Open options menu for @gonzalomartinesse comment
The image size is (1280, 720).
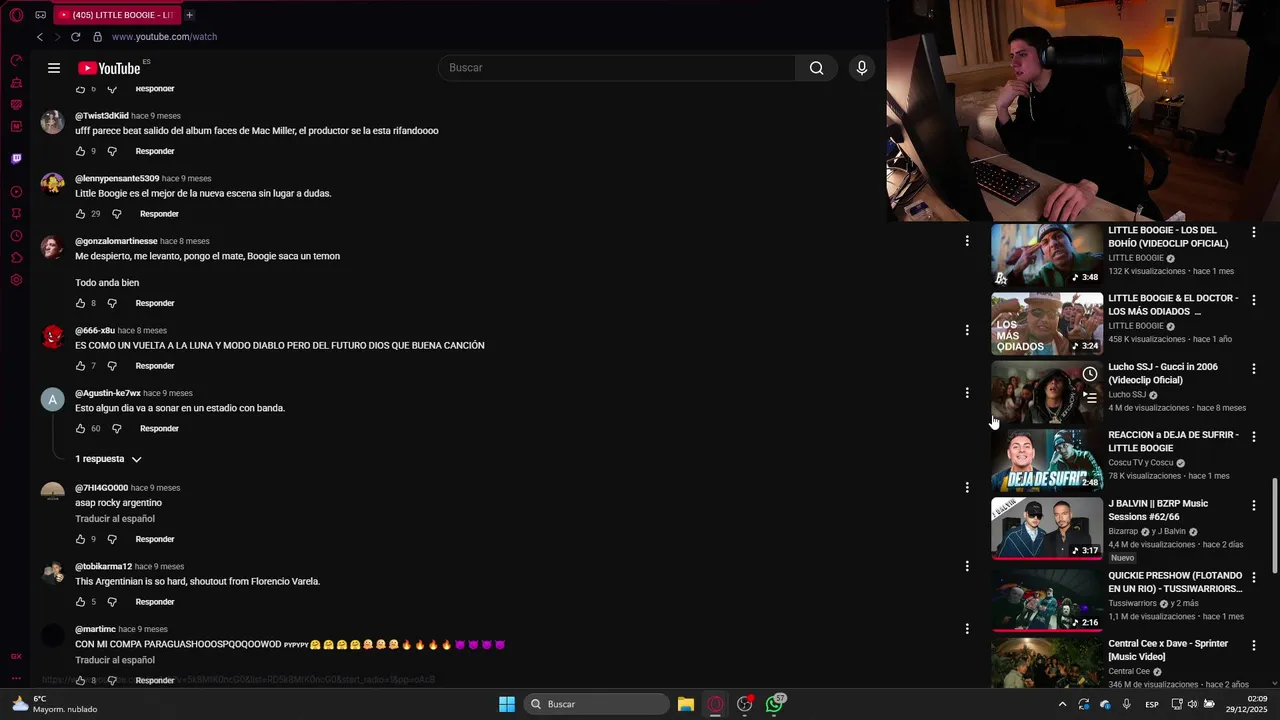(967, 241)
